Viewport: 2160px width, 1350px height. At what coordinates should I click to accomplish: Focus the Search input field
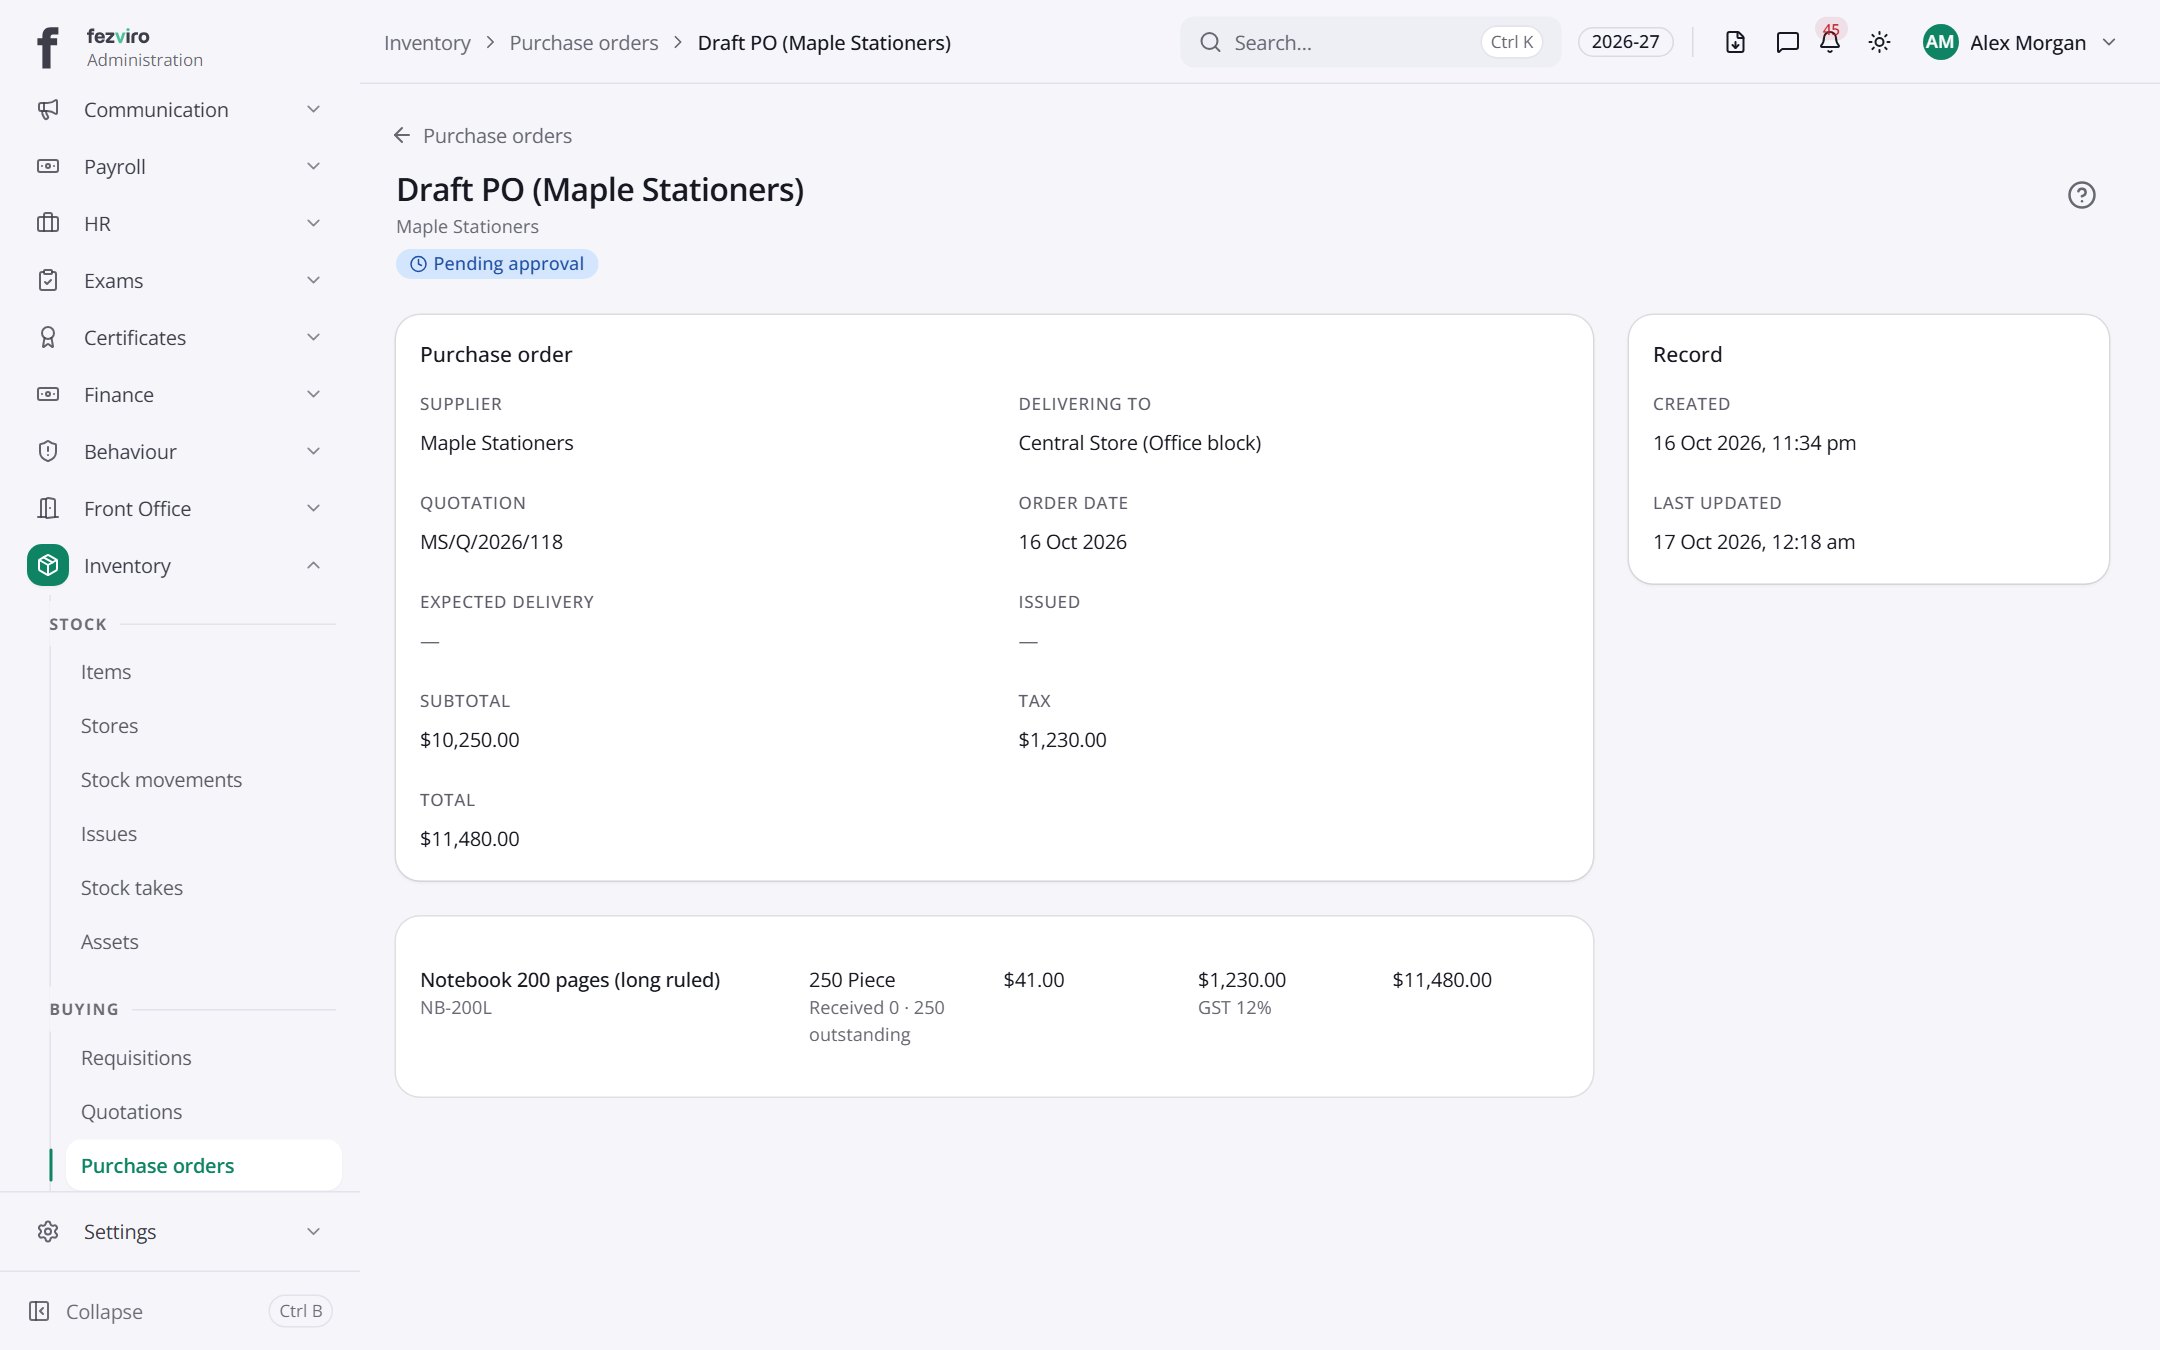click(x=1370, y=42)
